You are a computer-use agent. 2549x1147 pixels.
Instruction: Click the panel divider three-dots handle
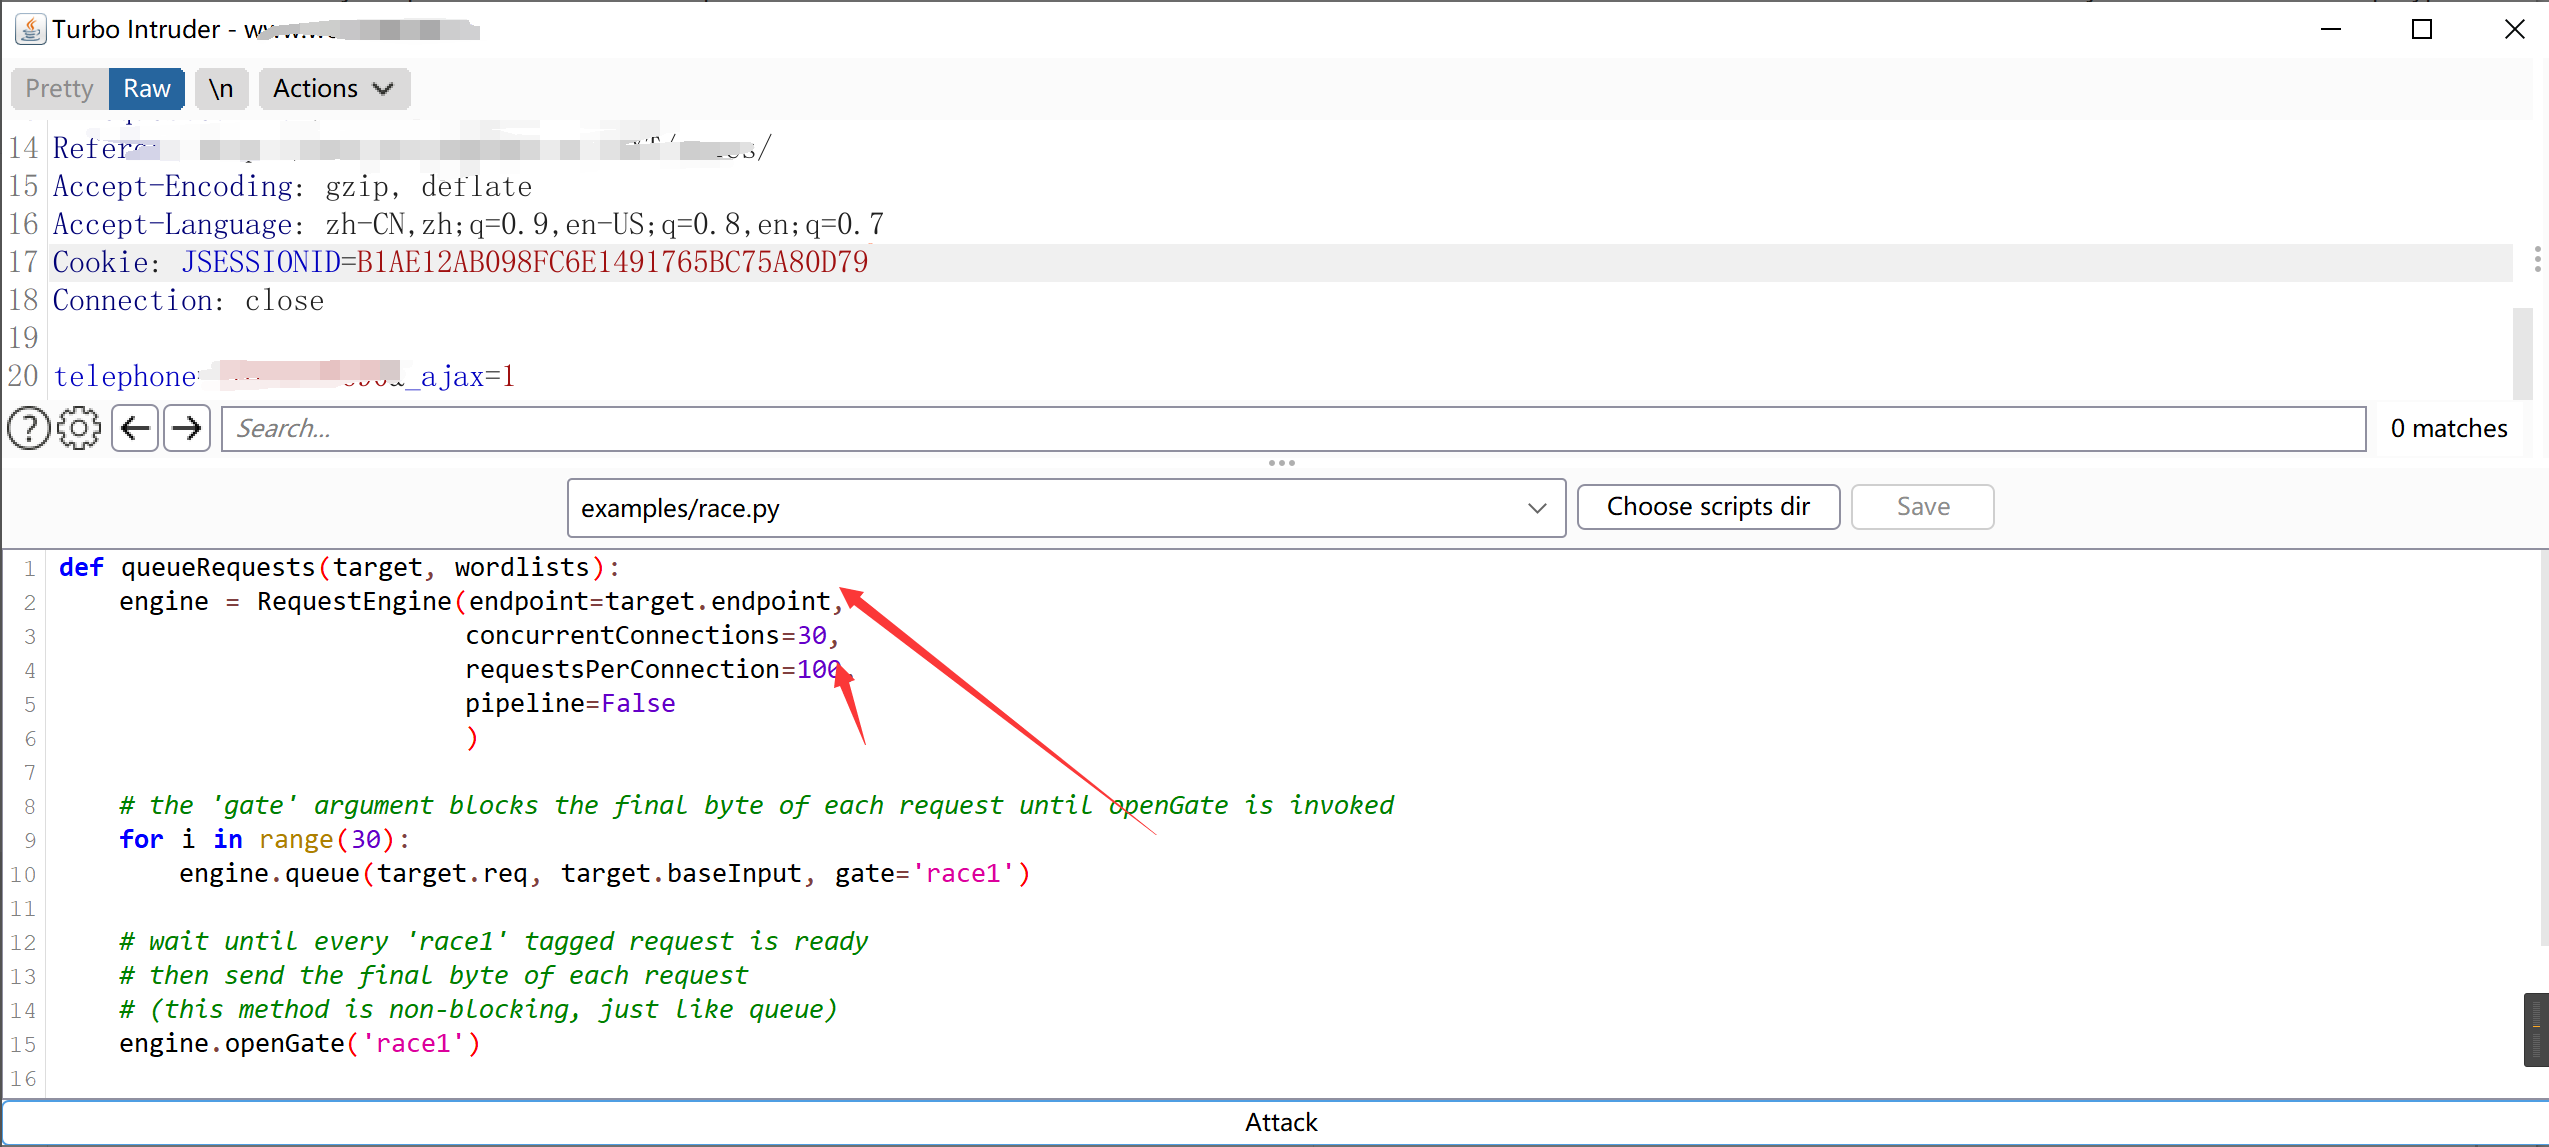click(x=1281, y=463)
